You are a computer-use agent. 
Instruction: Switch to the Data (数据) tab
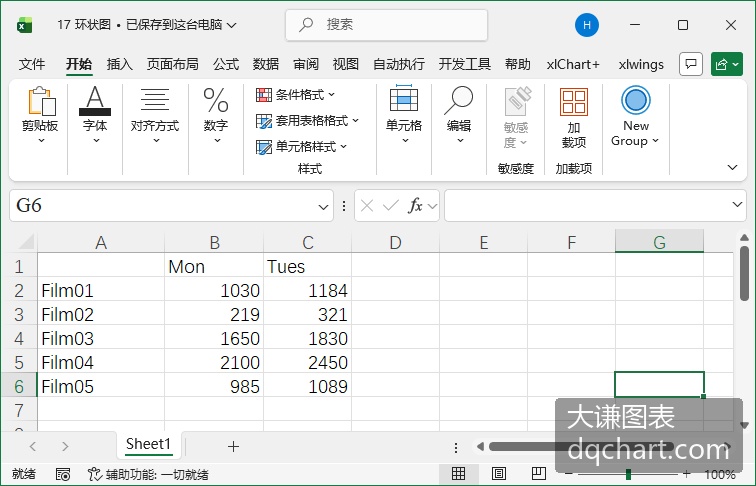coord(266,64)
